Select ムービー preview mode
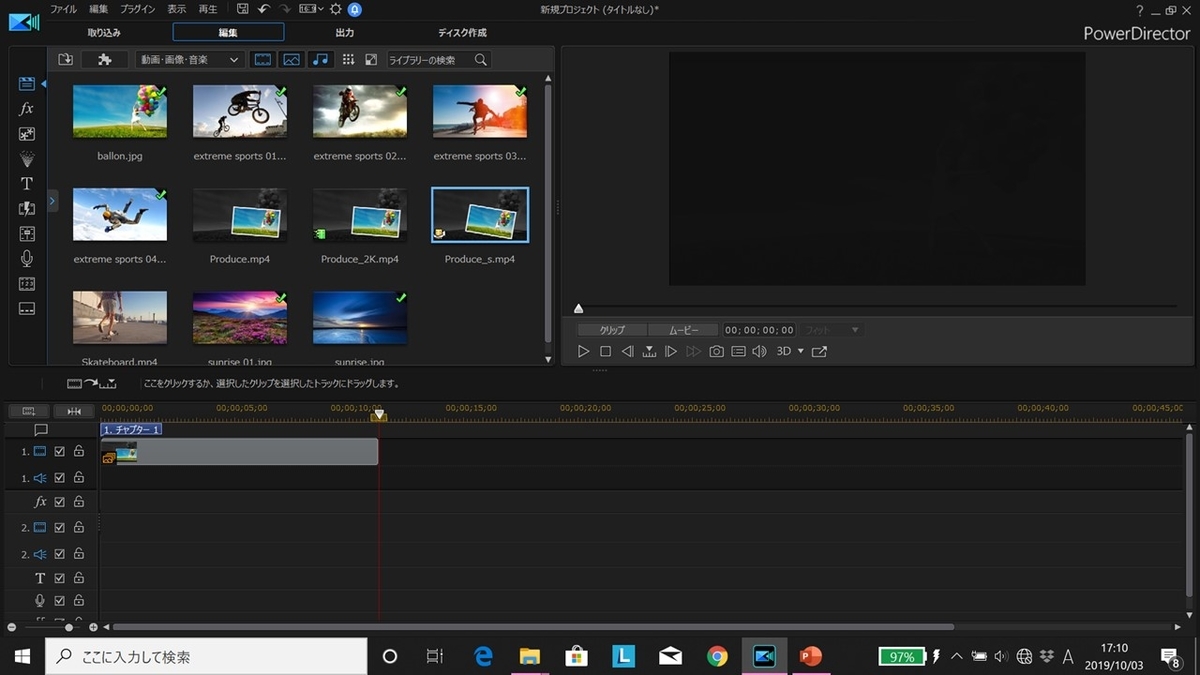The image size is (1200, 675). (x=683, y=330)
